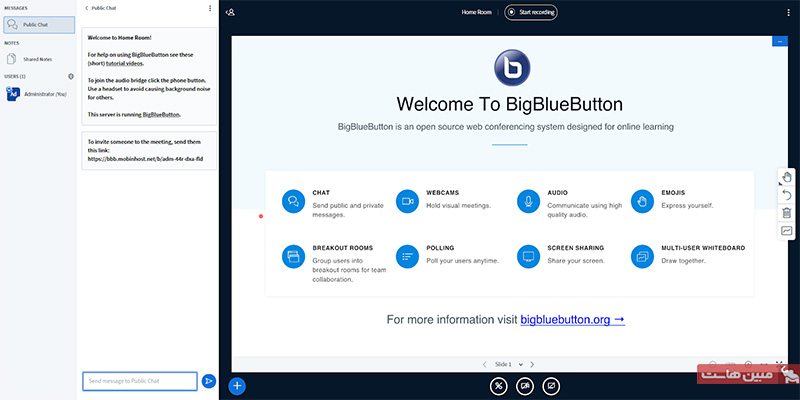Click the Home Room title
The height and width of the screenshot is (400, 800).
(x=477, y=12)
